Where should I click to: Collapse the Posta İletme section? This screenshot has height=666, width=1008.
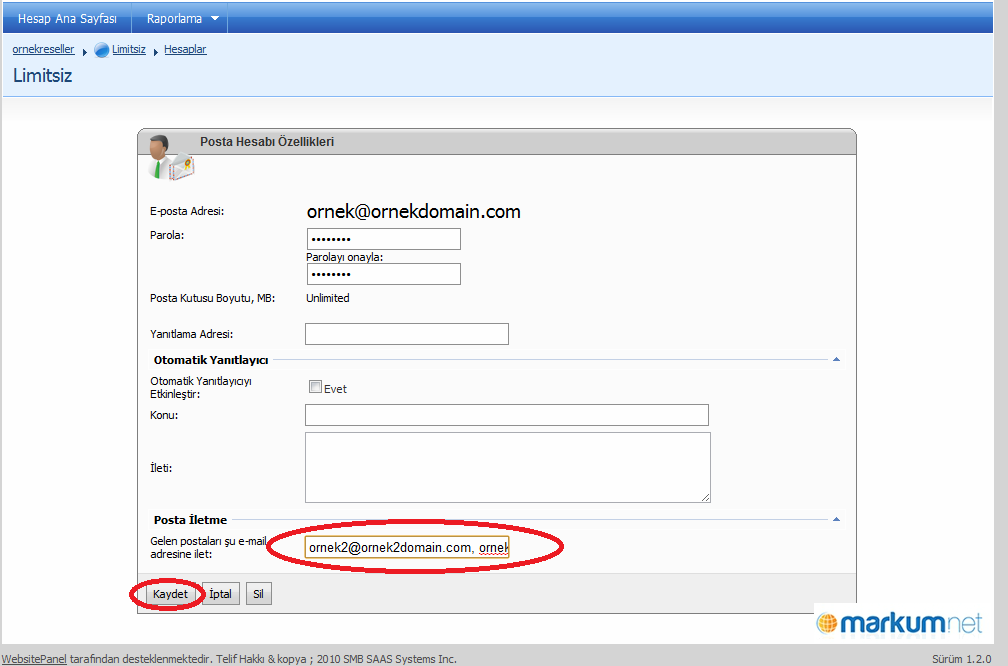[x=836, y=519]
